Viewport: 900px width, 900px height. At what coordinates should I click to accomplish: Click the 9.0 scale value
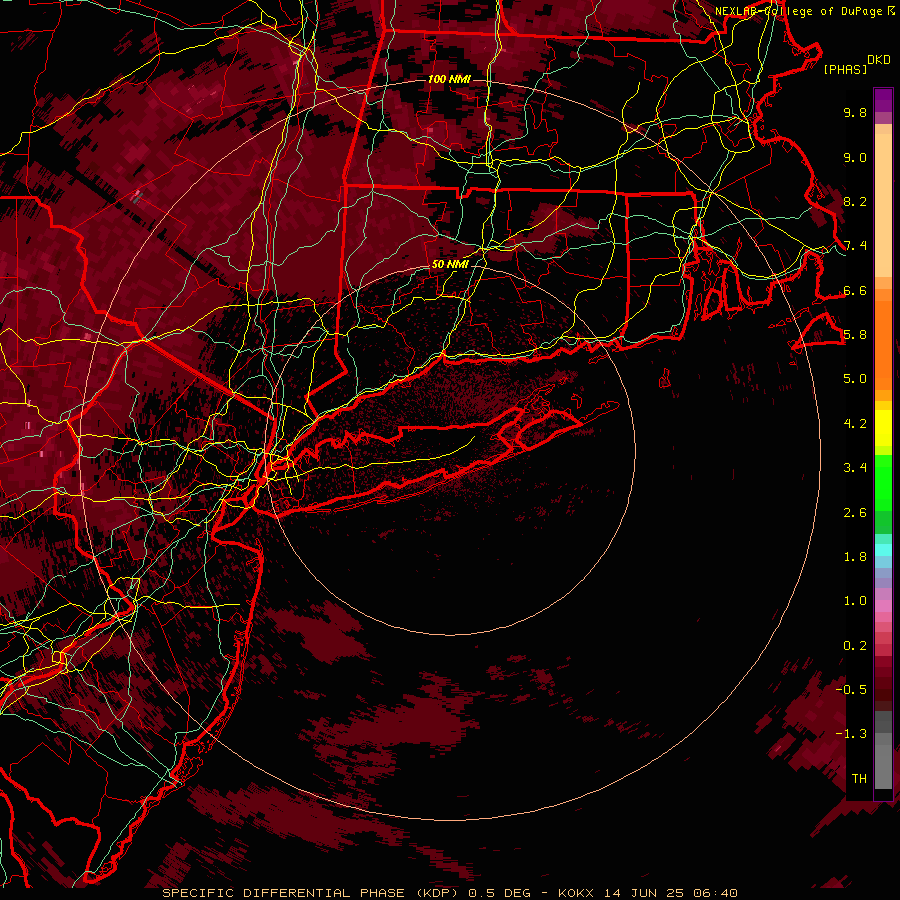855,157
